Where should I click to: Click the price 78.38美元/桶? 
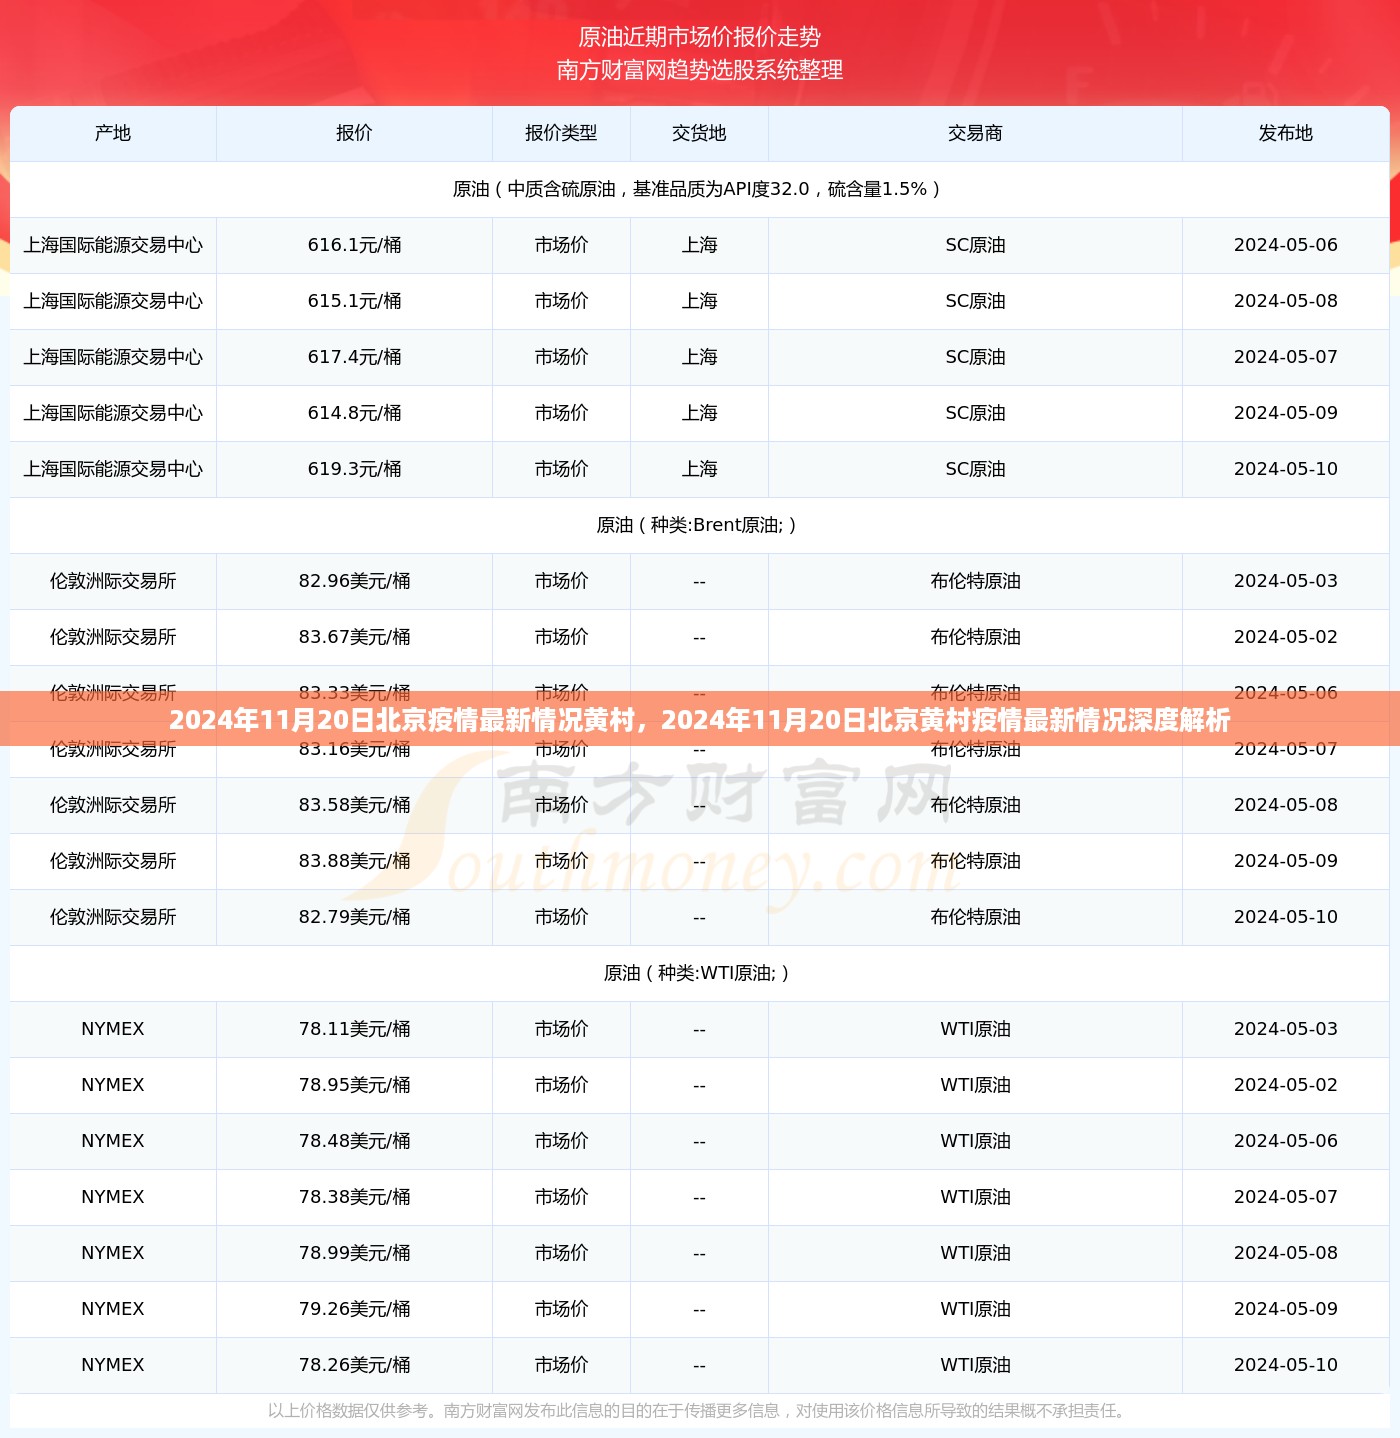click(x=354, y=1197)
